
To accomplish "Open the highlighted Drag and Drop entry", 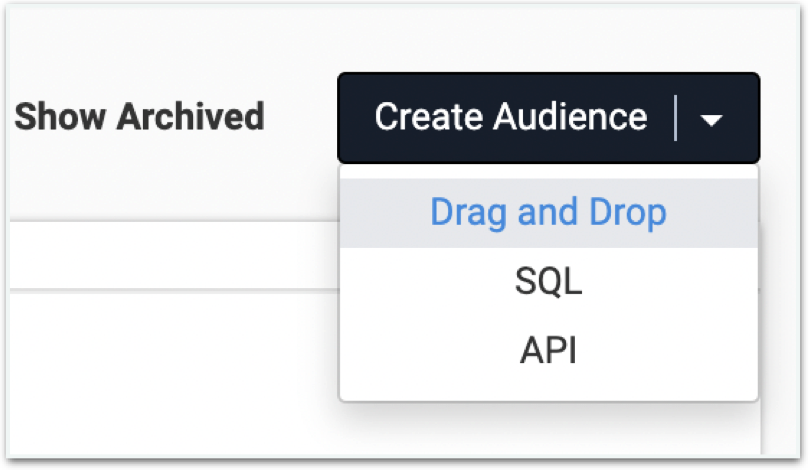I will [x=548, y=213].
